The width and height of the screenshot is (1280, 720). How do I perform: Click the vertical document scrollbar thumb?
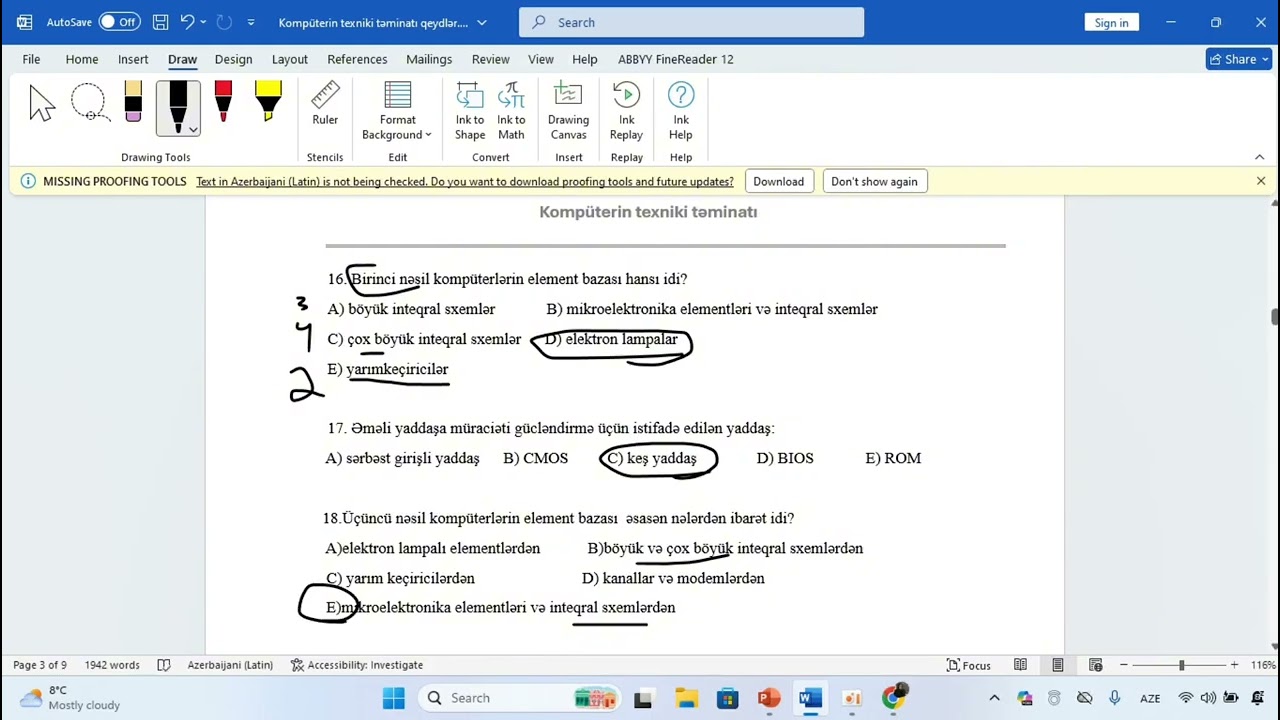(1273, 317)
